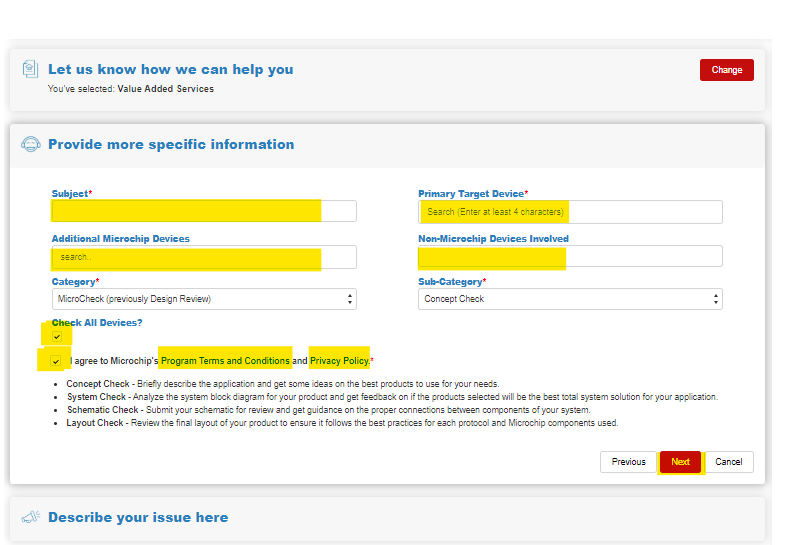Focus the Subject input field

pyautogui.click(x=204, y=211)
